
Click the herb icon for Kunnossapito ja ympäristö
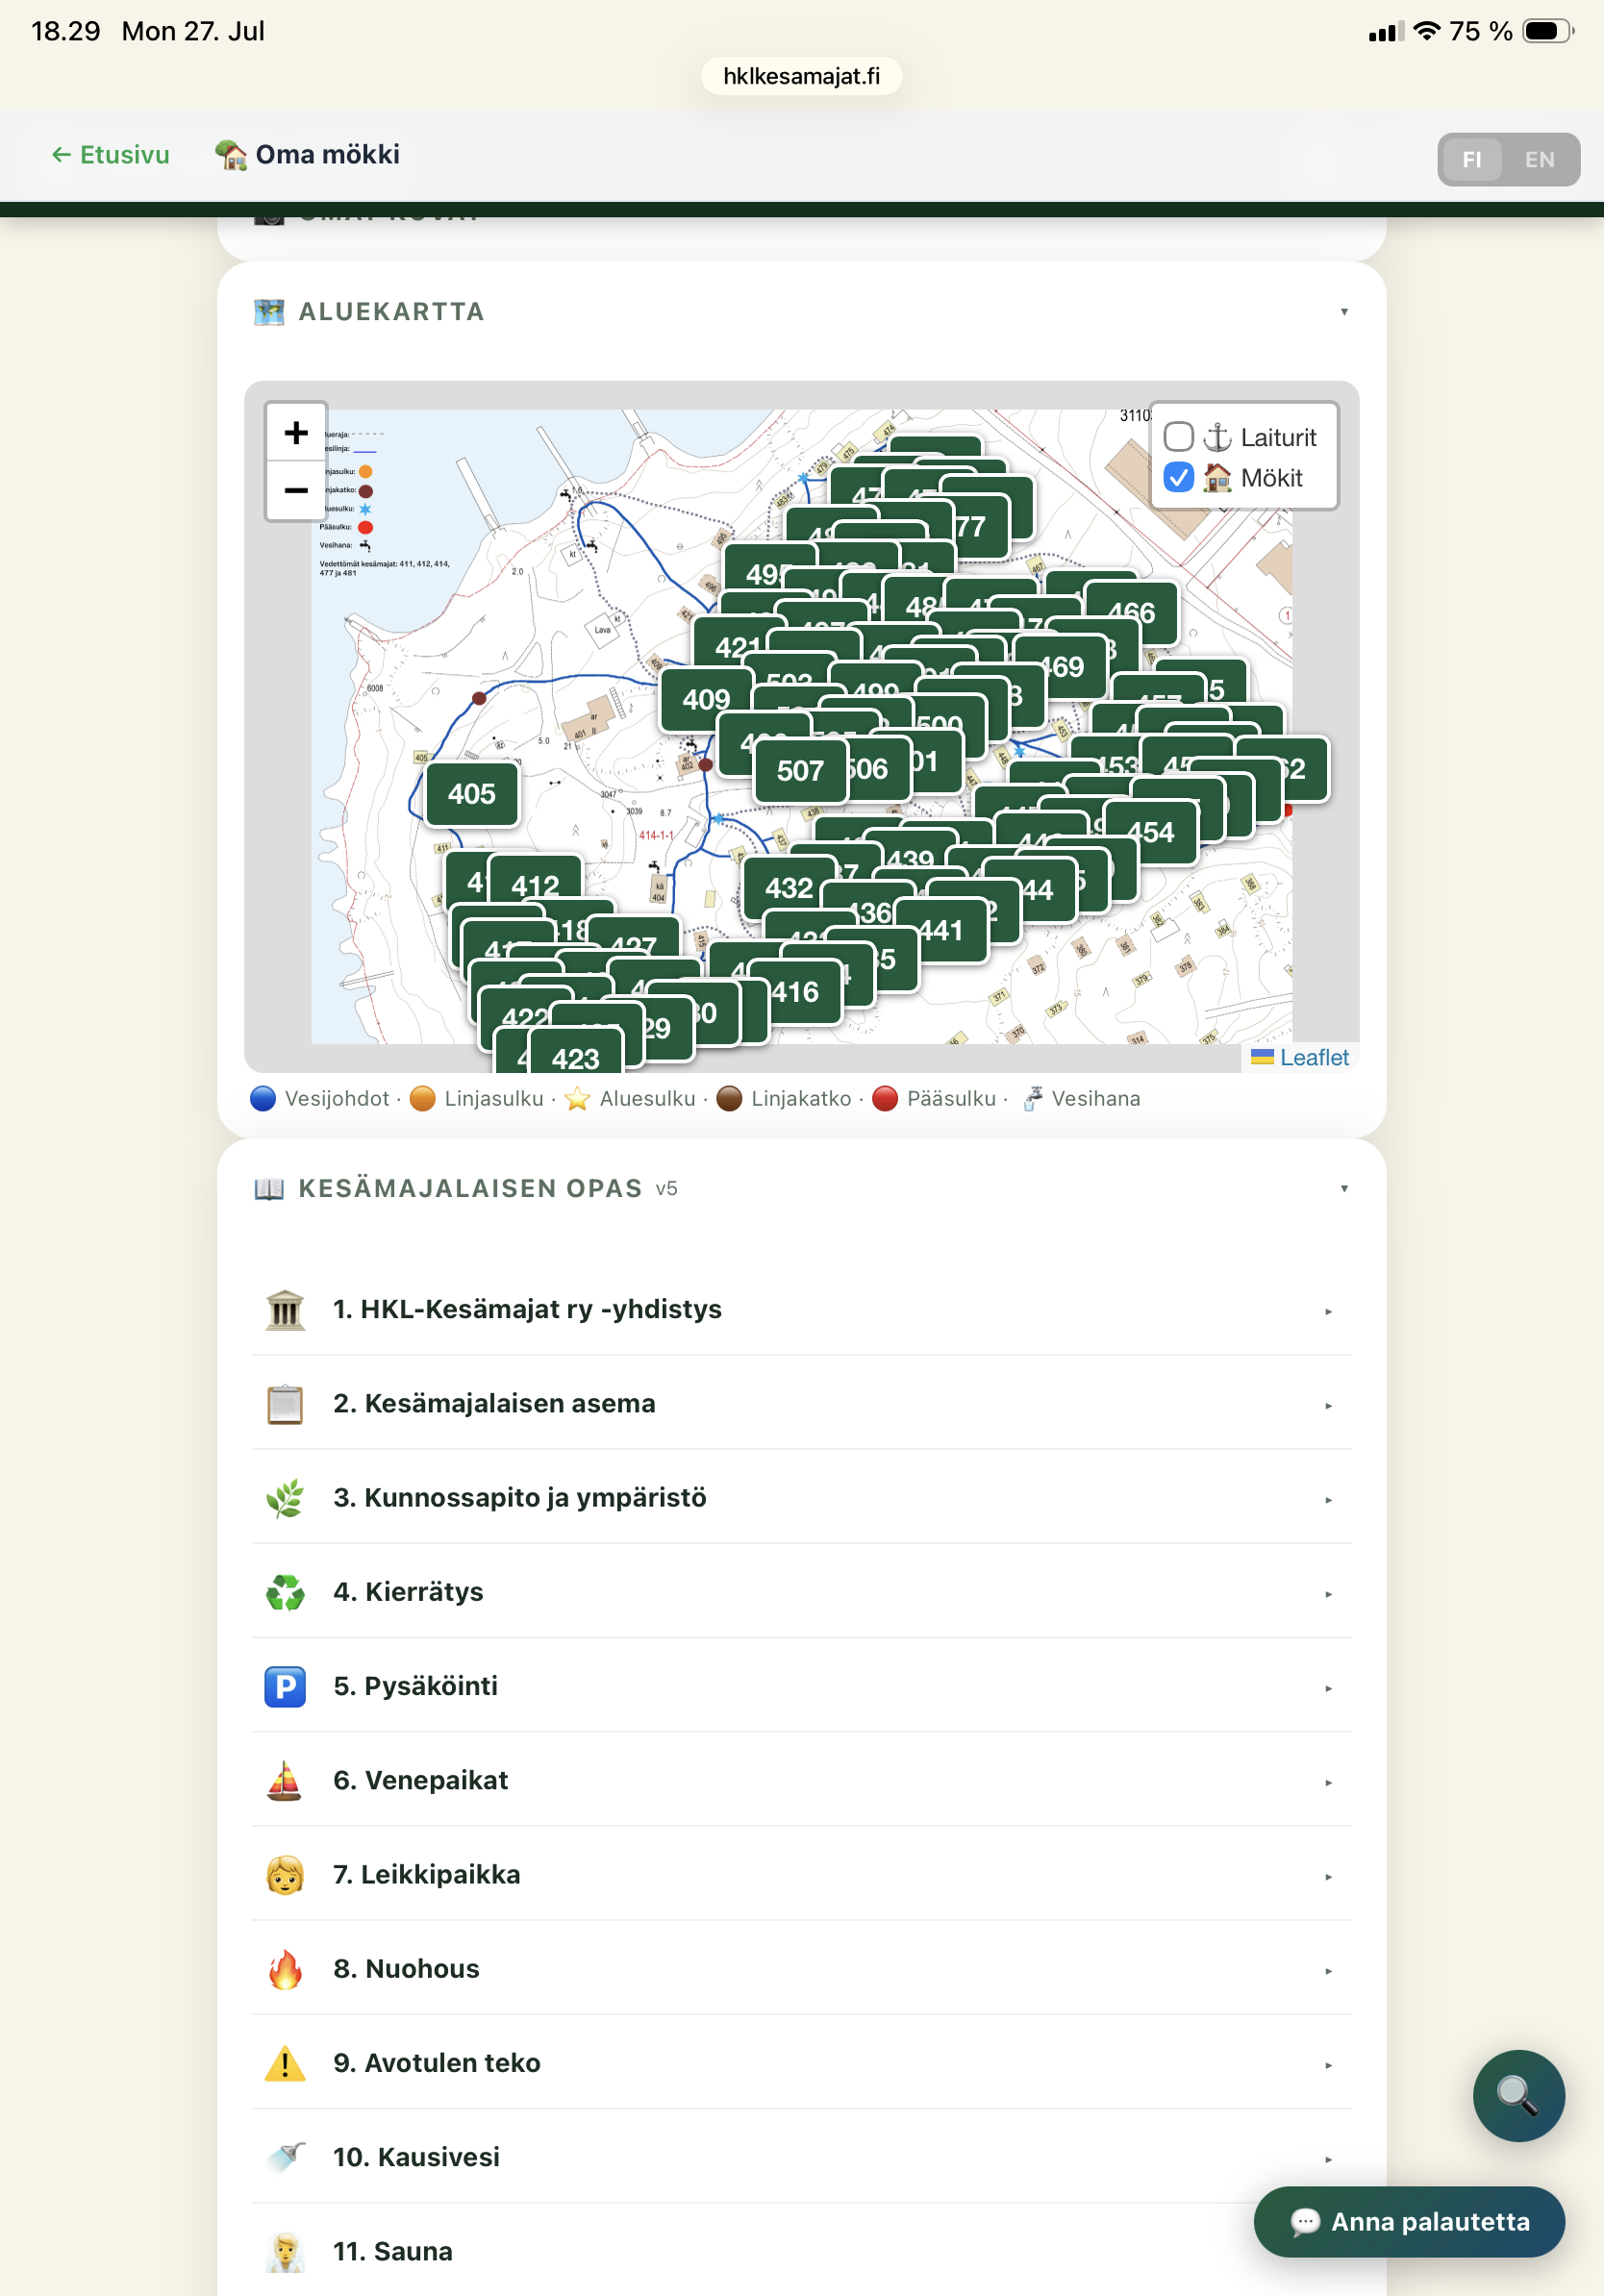(x=285, y=1498)
